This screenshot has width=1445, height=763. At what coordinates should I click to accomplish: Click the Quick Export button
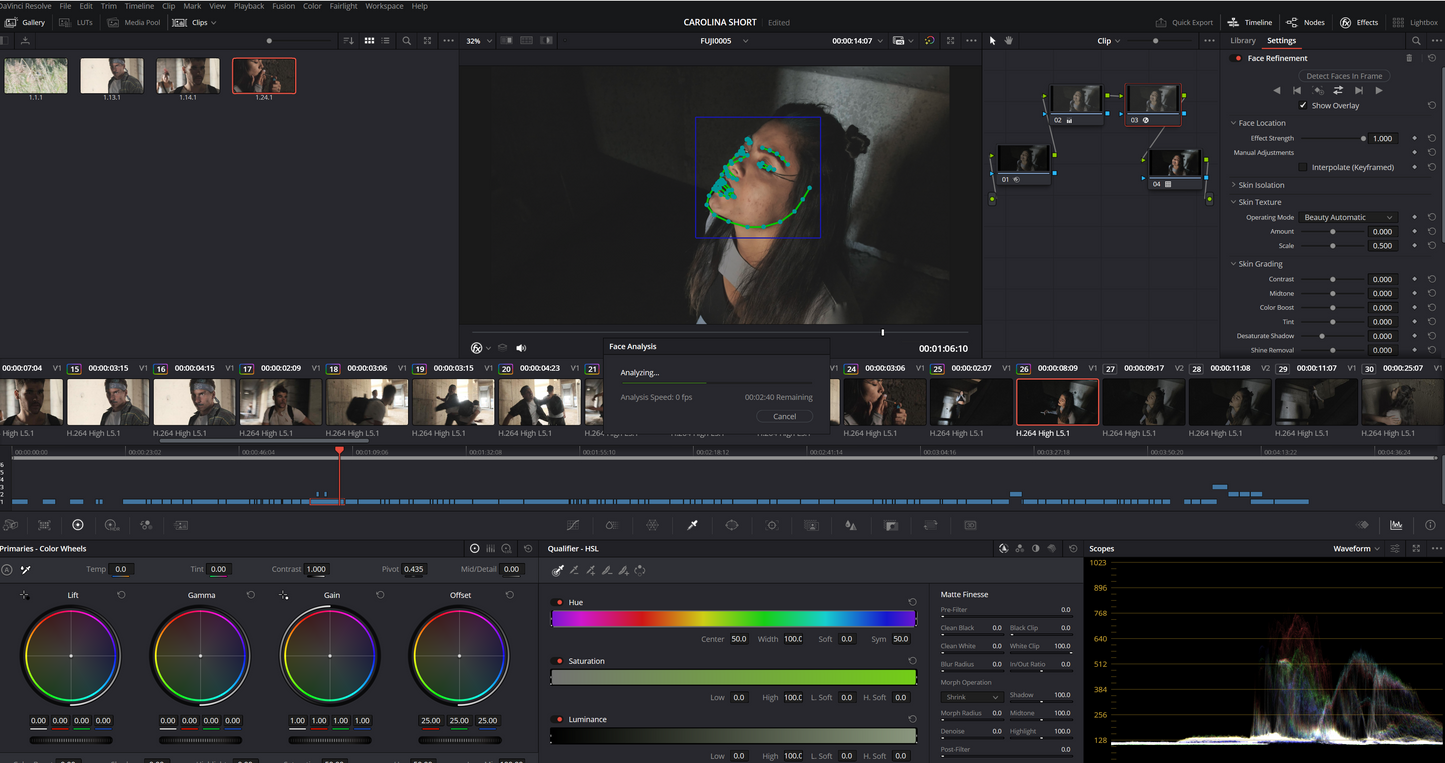(x=1184, y=22)
